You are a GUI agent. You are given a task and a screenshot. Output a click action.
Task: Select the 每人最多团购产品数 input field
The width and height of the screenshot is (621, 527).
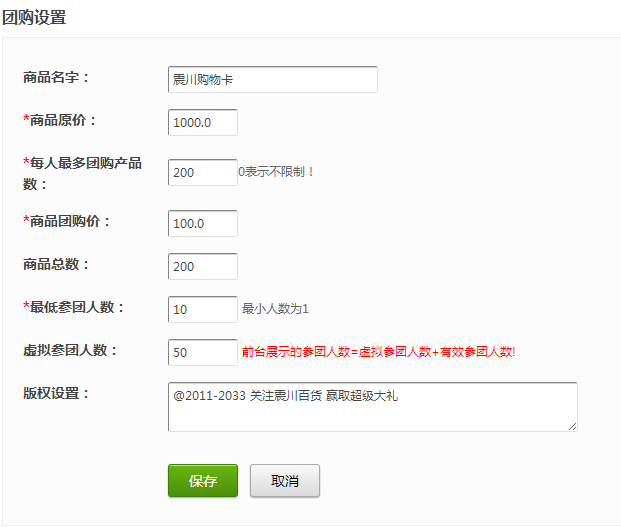point(203,172)
